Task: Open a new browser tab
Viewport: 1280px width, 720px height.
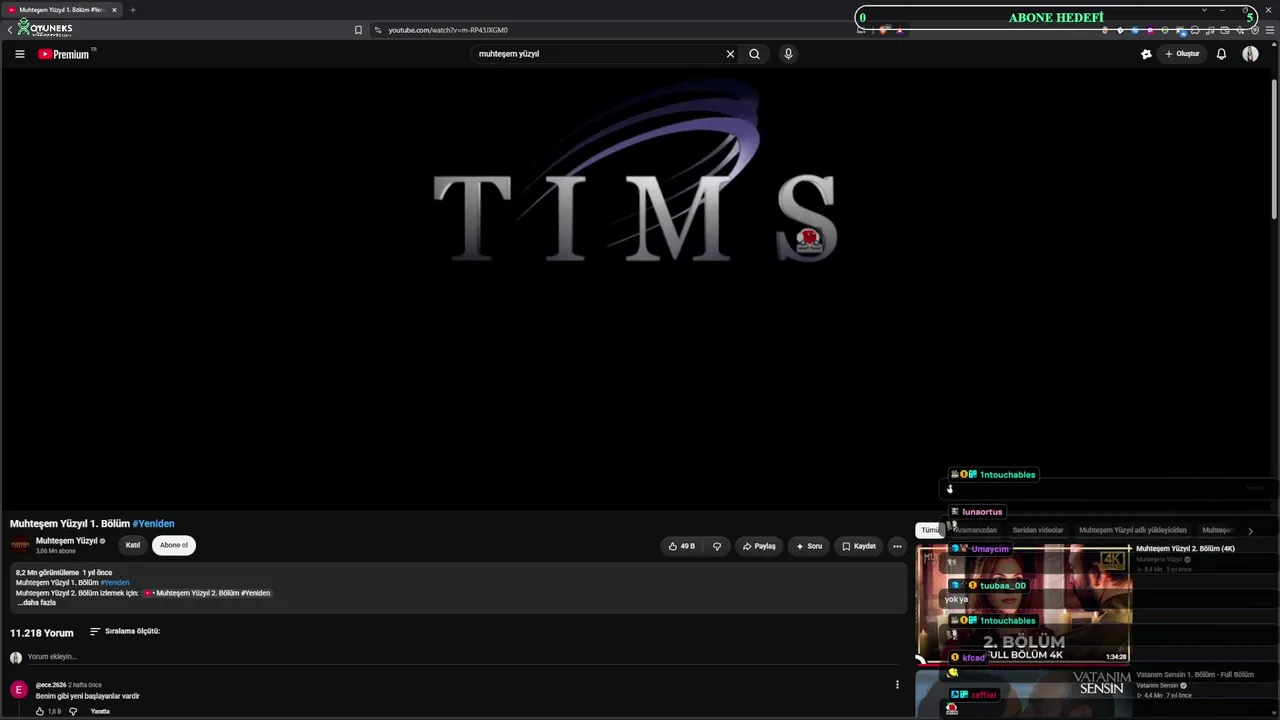Action: coord(132,10)
